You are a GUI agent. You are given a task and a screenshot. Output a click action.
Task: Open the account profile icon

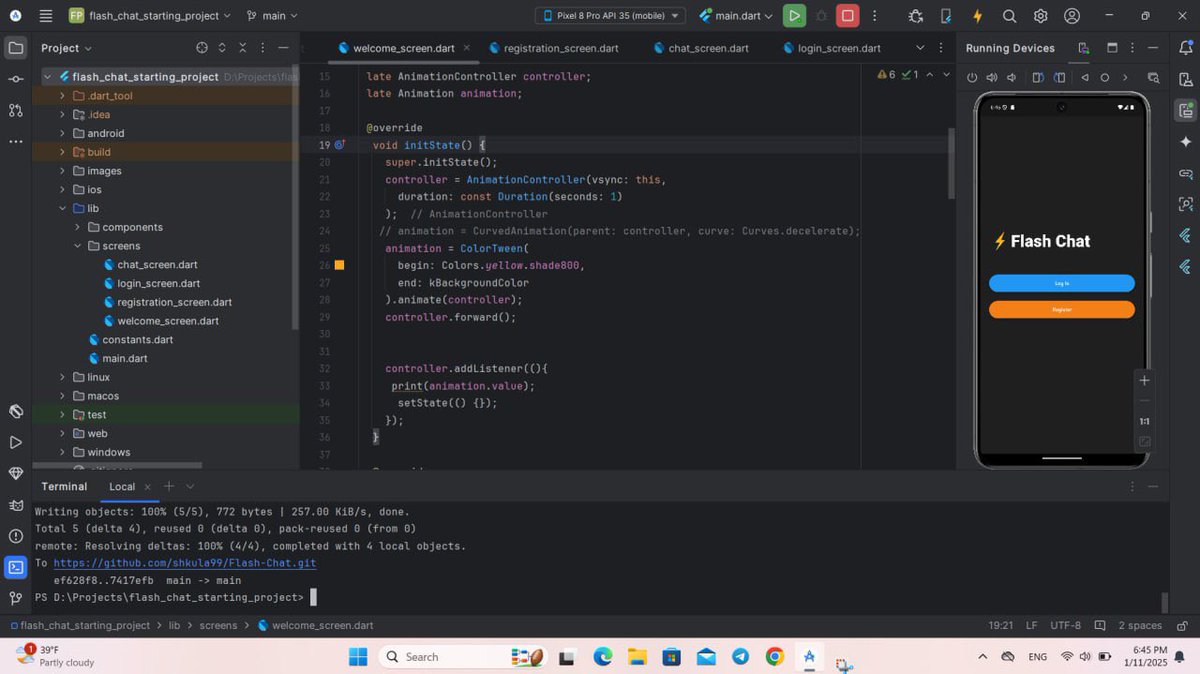pos(1072,16)
